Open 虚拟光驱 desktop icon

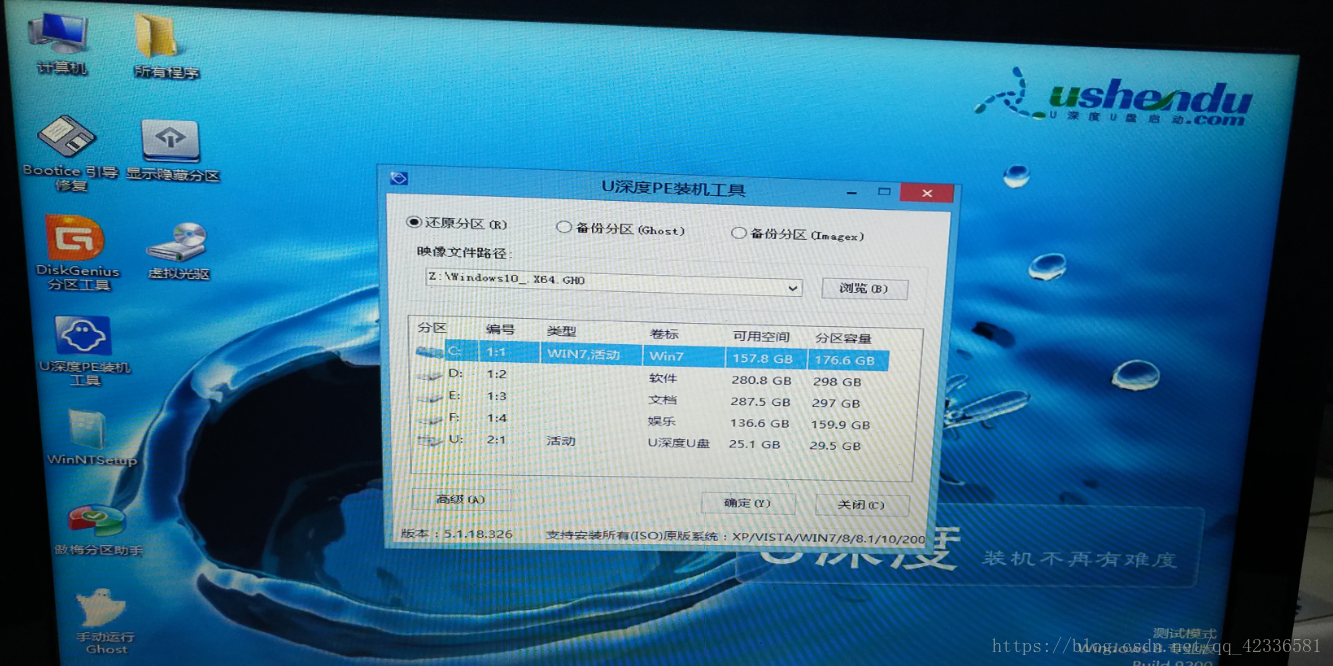178,251
